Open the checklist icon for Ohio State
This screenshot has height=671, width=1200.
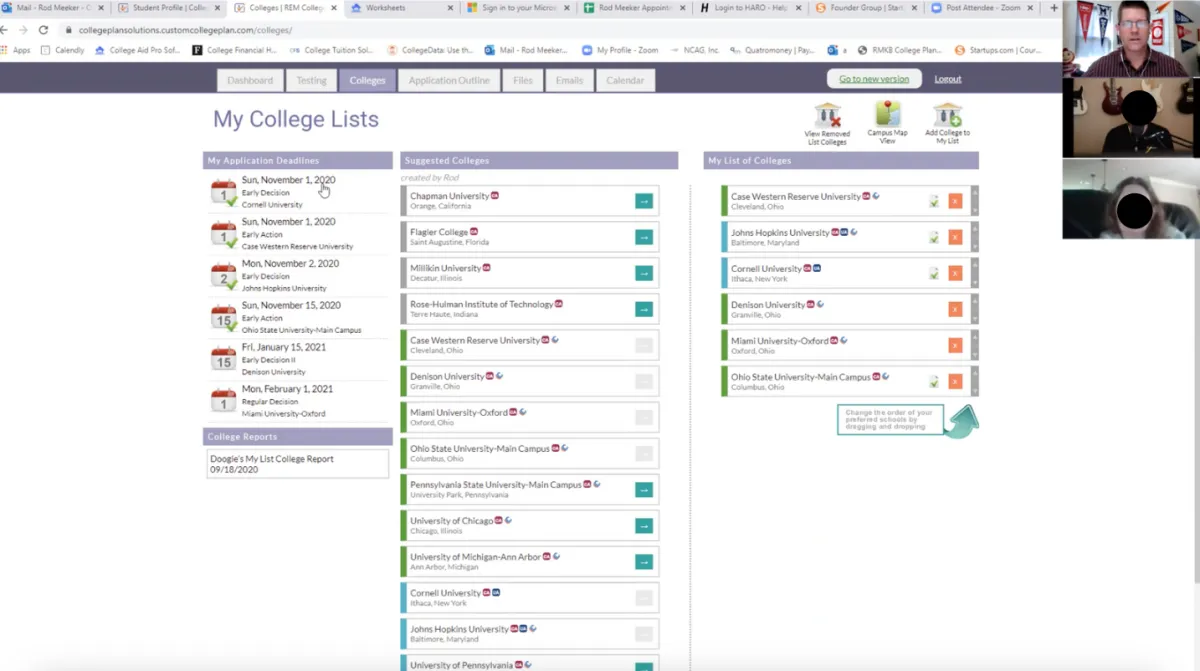click(x=934, y=381)
